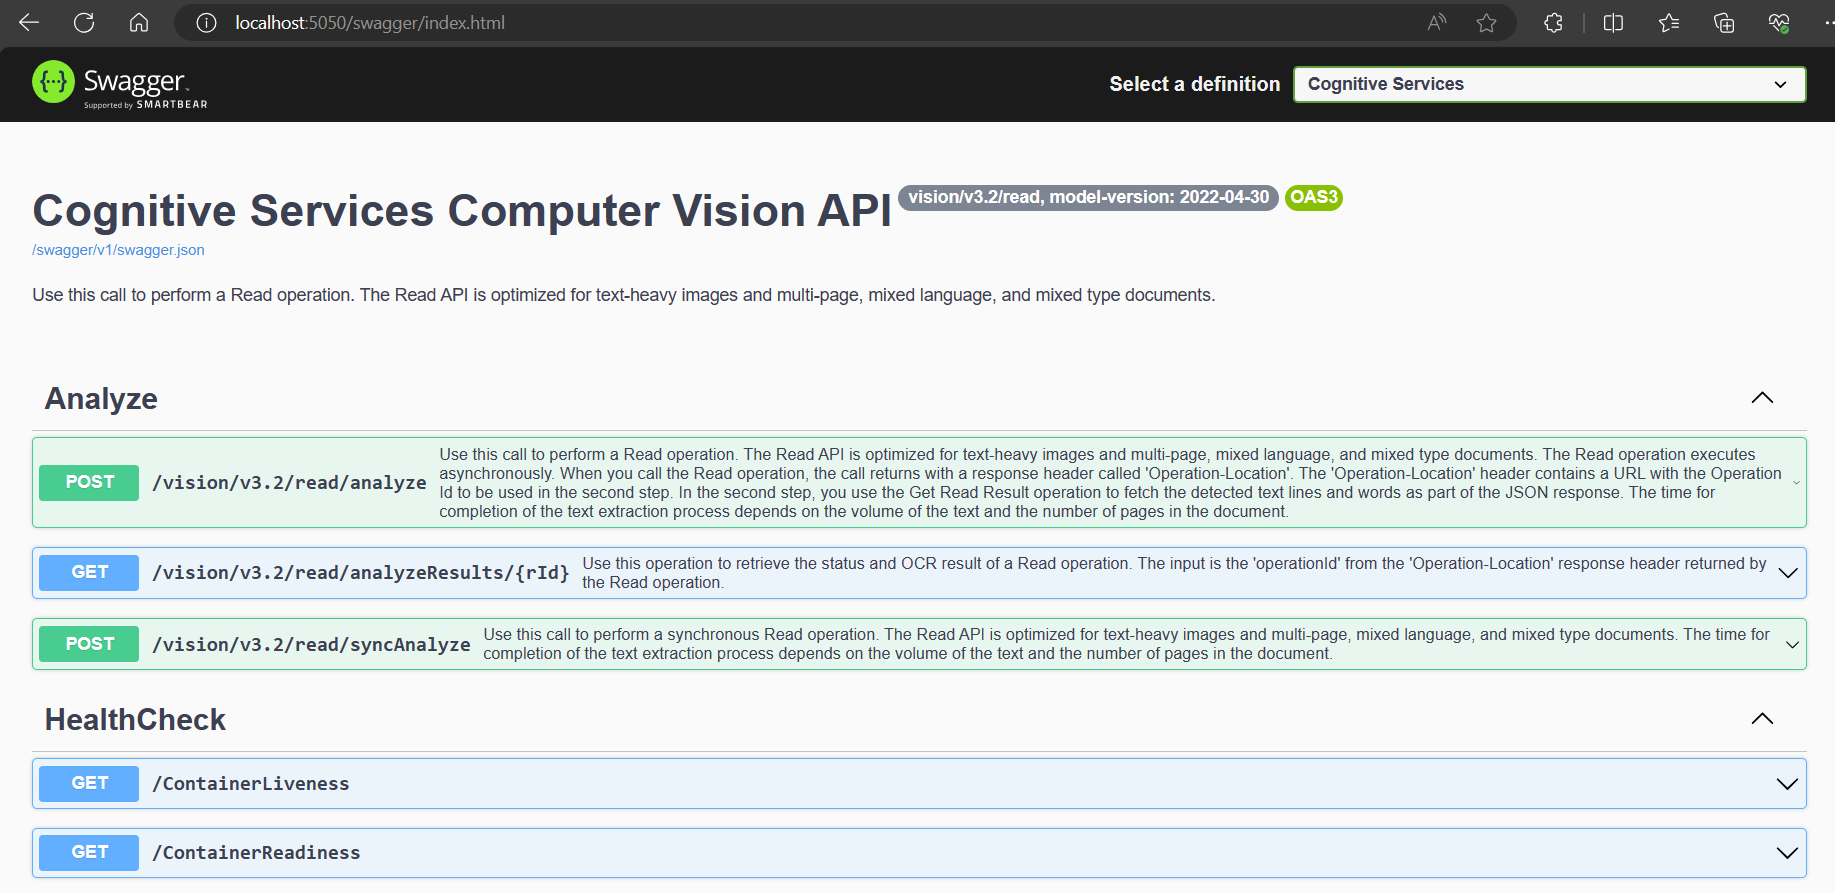Image resolution: width=1835 pixels, height=893 pixels.
Task: Click the /vision/v3.2/read/analyzeResults/{rId} path
Action: (360, 573)
